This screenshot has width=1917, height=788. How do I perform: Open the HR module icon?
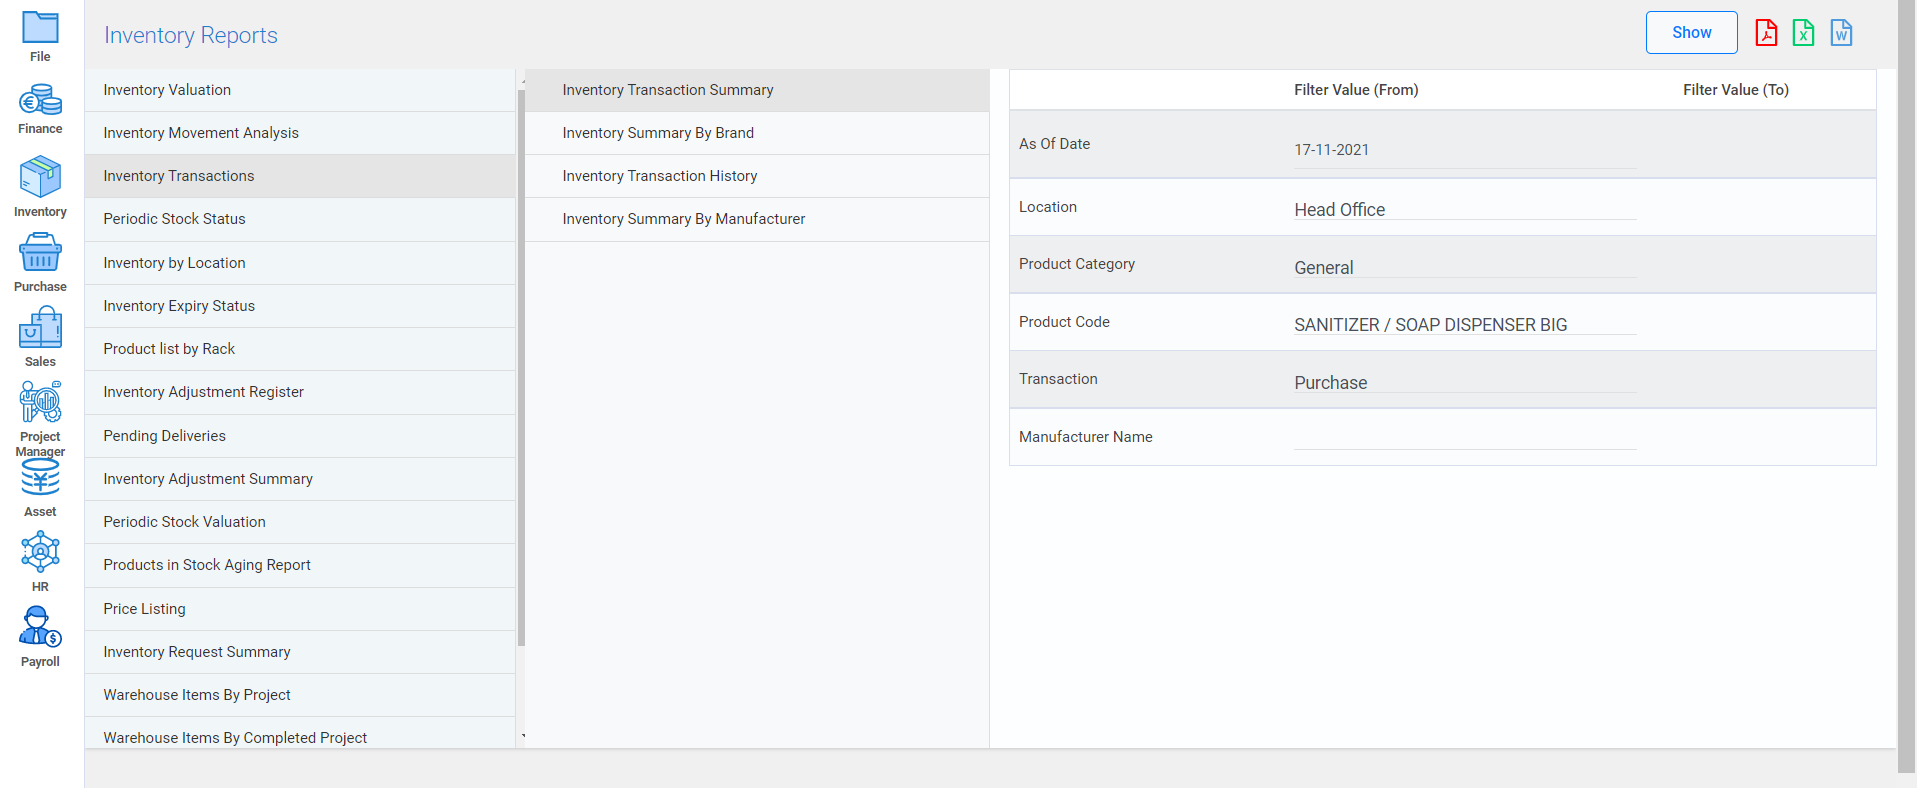coord(40,552)
